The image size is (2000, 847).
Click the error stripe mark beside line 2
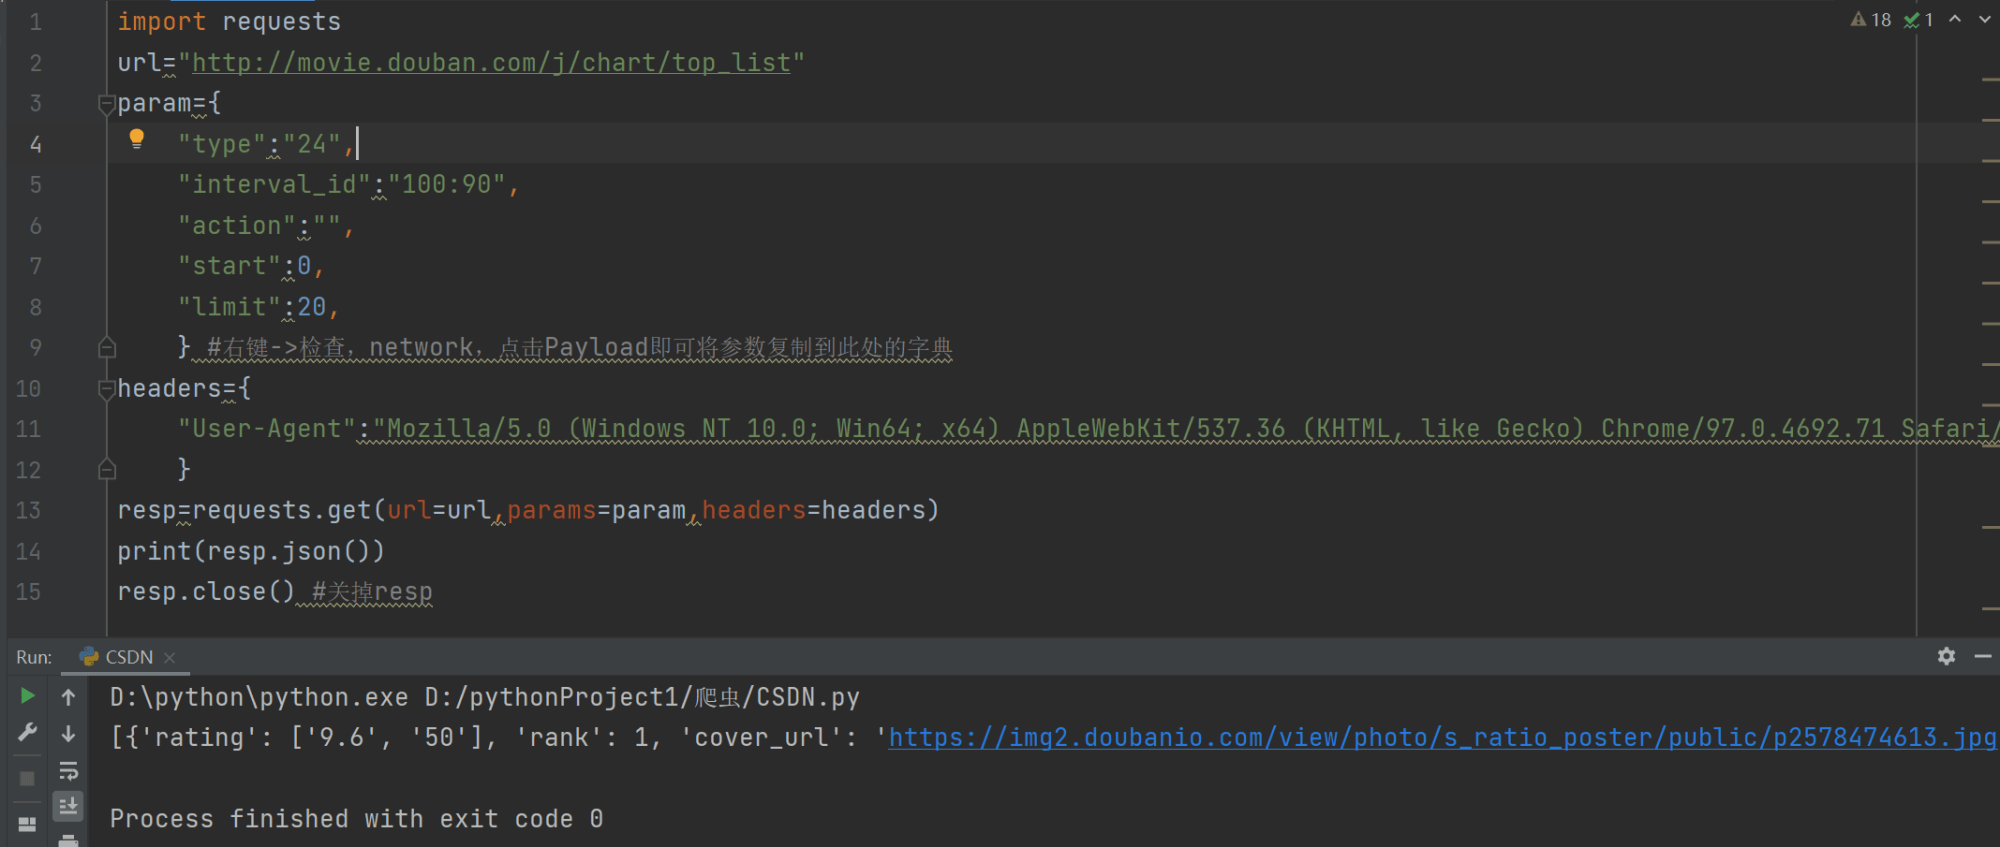click(x=1990, y=79)
